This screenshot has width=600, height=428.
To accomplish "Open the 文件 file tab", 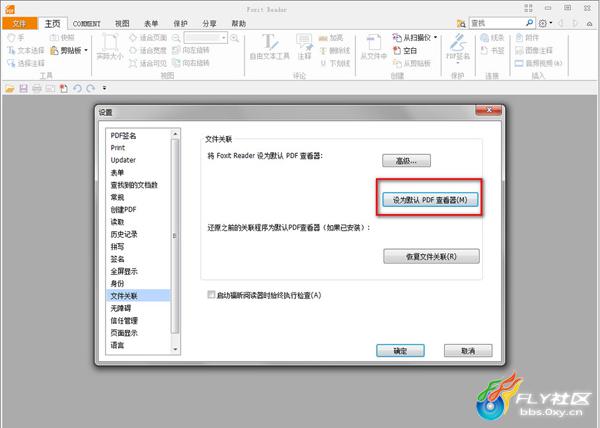I will 20,23.
